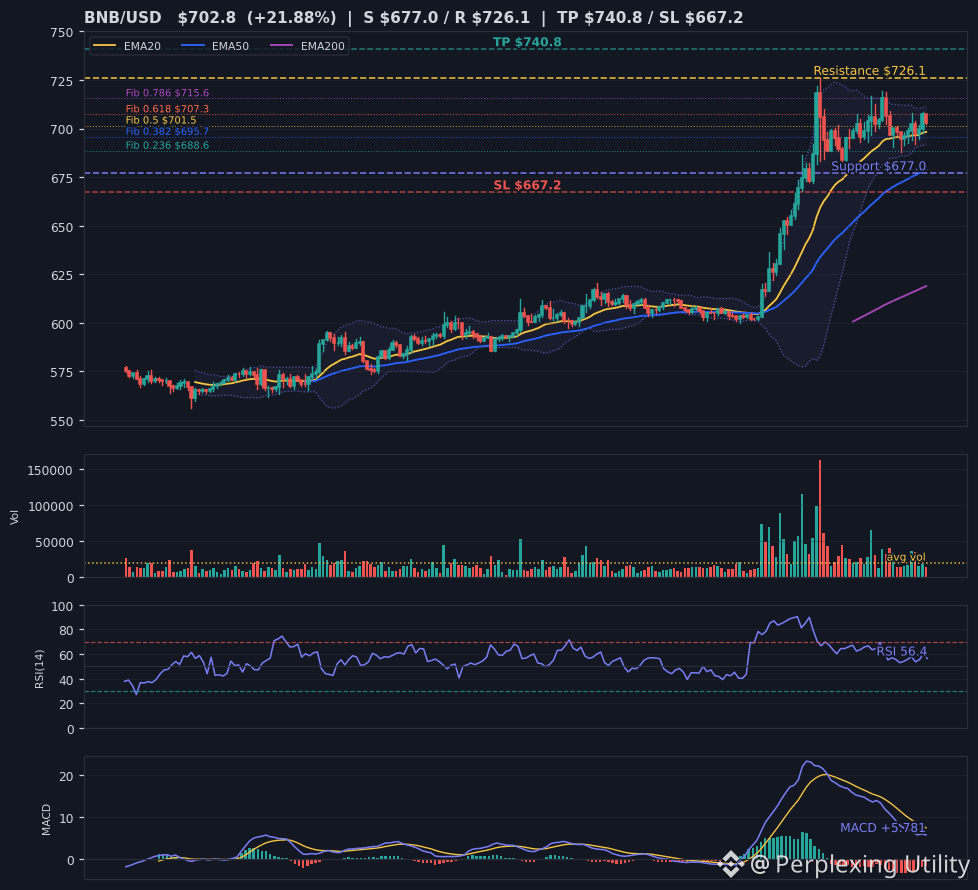Click the 'Resistance $726.1' chart label
Screen dimensions: 978x890
click(x=869, y=71)
